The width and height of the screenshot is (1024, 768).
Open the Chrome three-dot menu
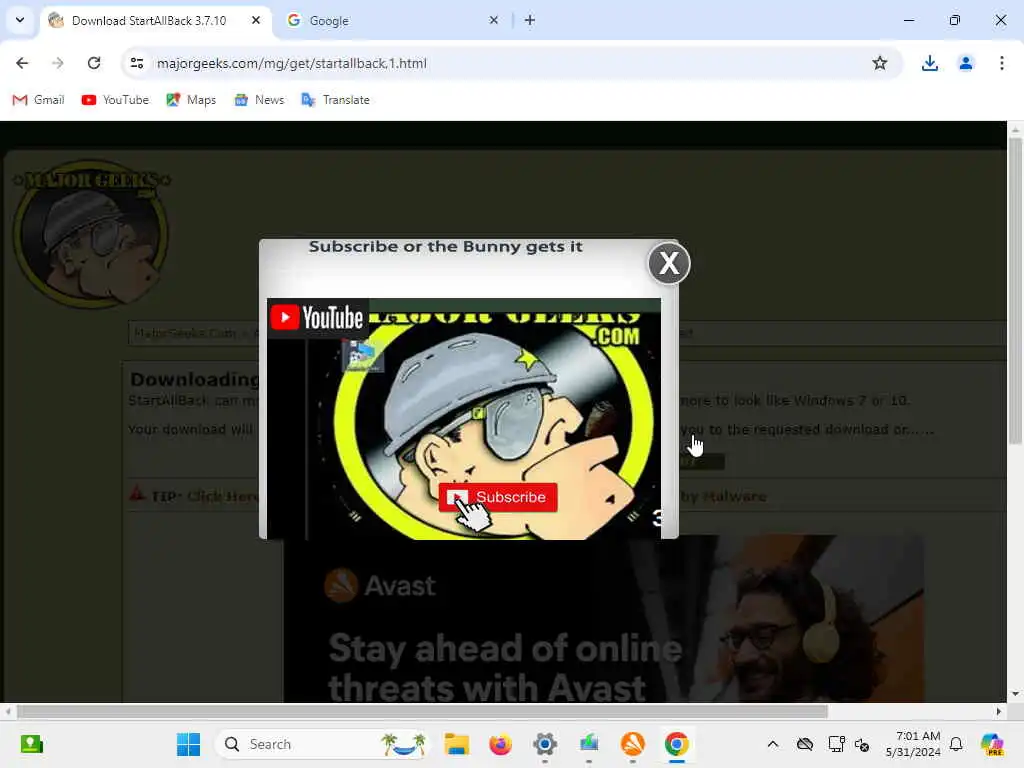[1001, 63]
